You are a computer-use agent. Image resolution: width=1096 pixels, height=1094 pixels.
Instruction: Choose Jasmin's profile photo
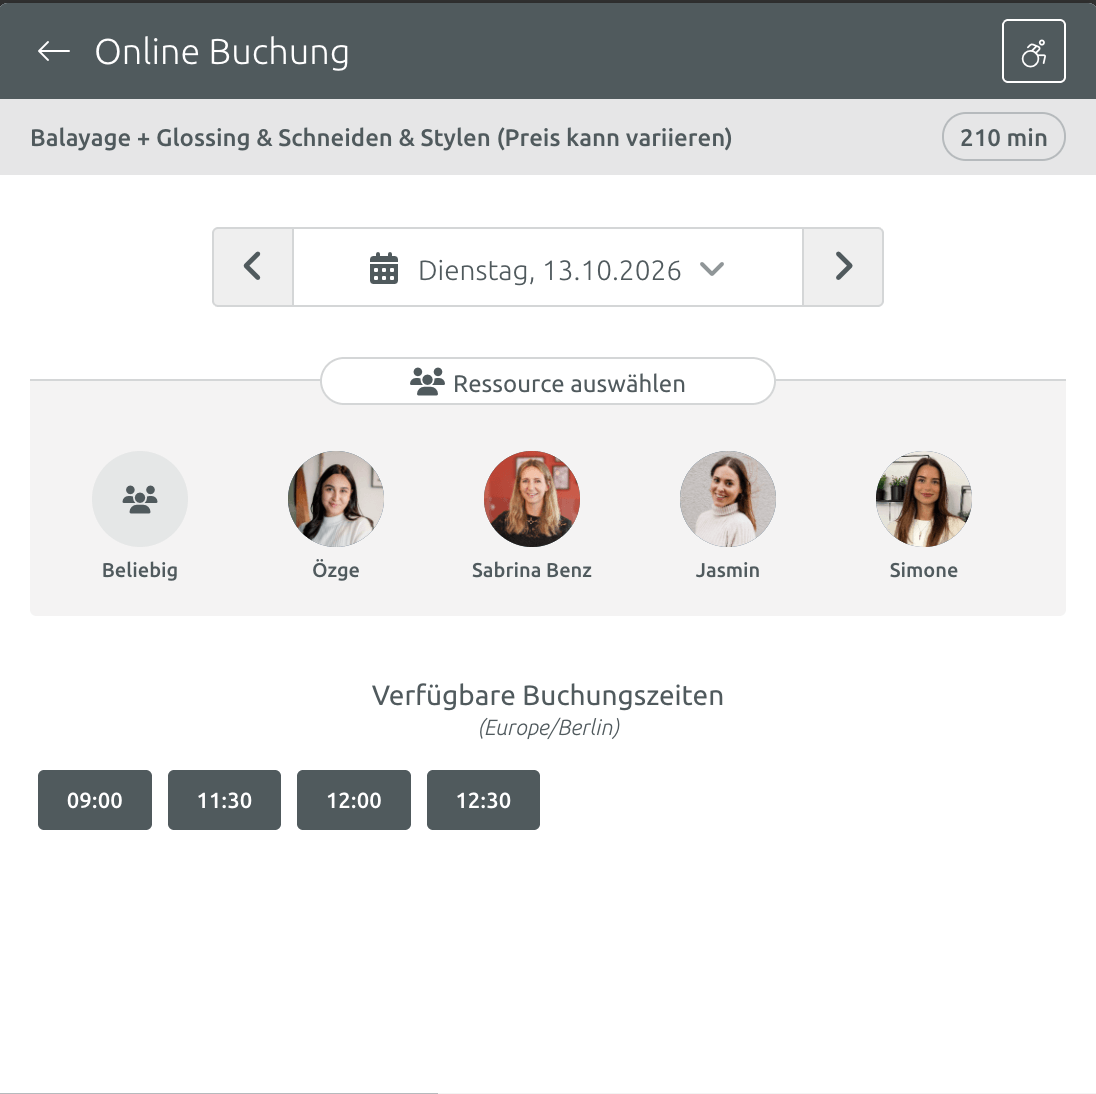pos(728,498)
